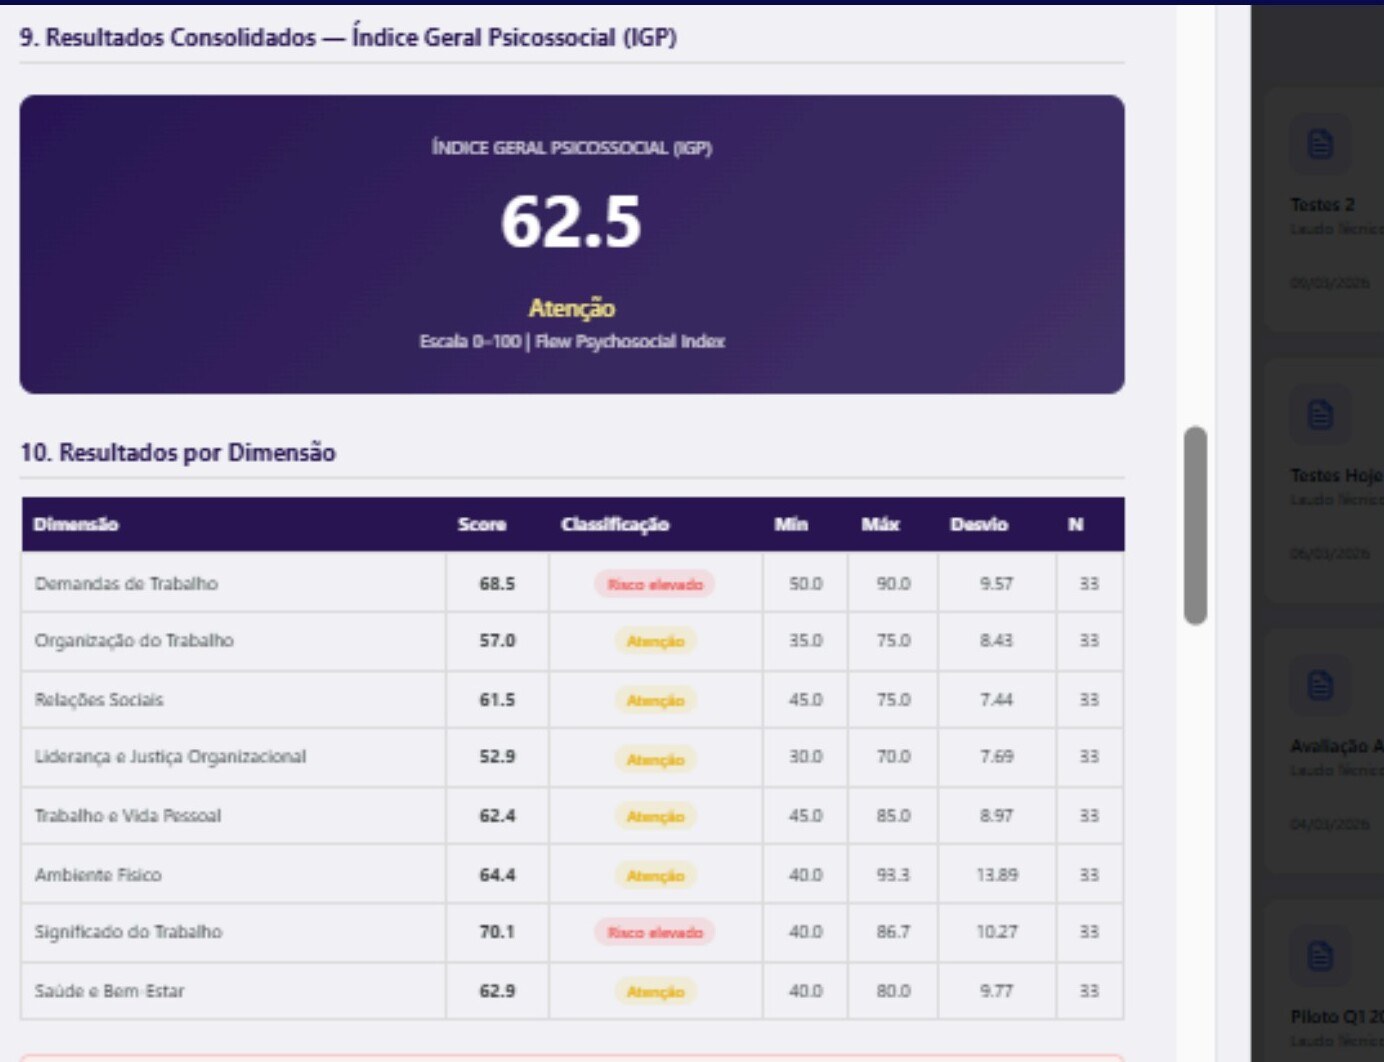The height and width of the screenshot is (1062, 1384).
Task: Click the Atenção badge for Organização do Trabalho
Action: (x=655, y=642)
